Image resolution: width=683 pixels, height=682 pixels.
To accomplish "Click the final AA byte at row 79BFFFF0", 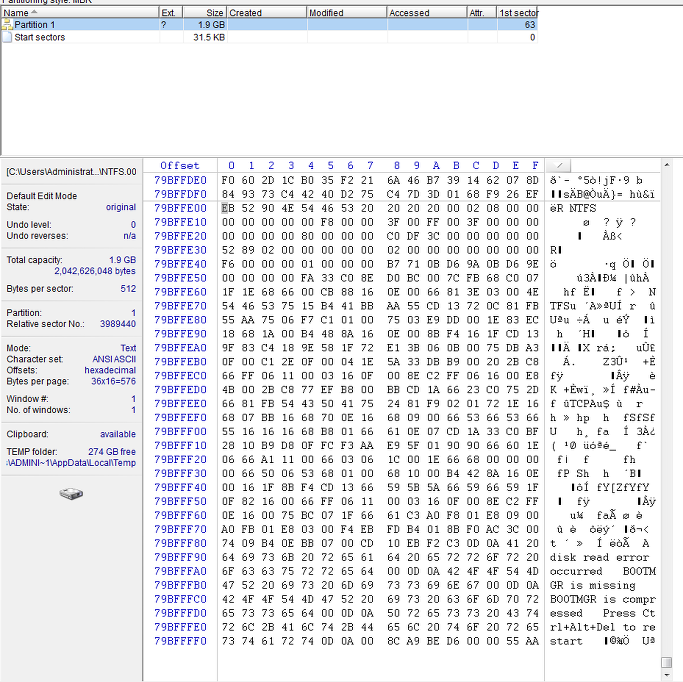I will [x=532, y=641].
